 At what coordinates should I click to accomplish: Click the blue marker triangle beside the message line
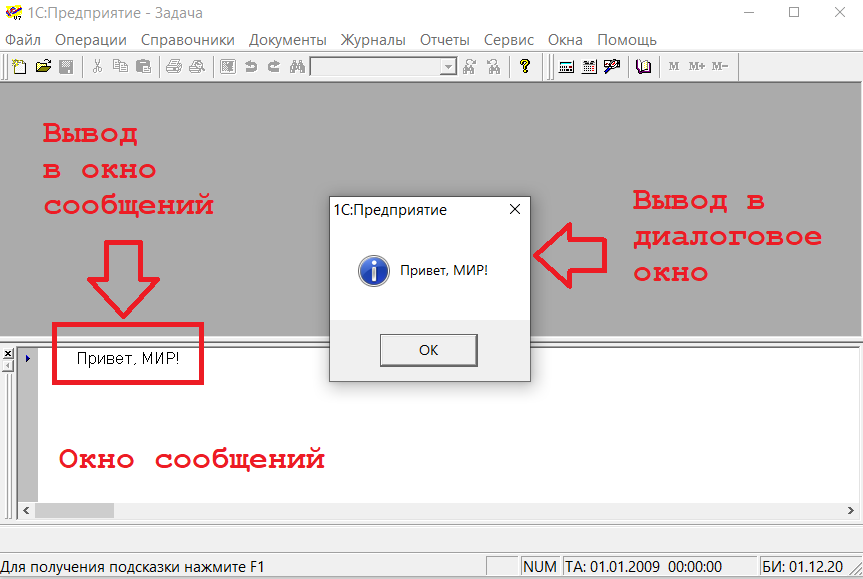pyautogui.click(x=28, y=358)
